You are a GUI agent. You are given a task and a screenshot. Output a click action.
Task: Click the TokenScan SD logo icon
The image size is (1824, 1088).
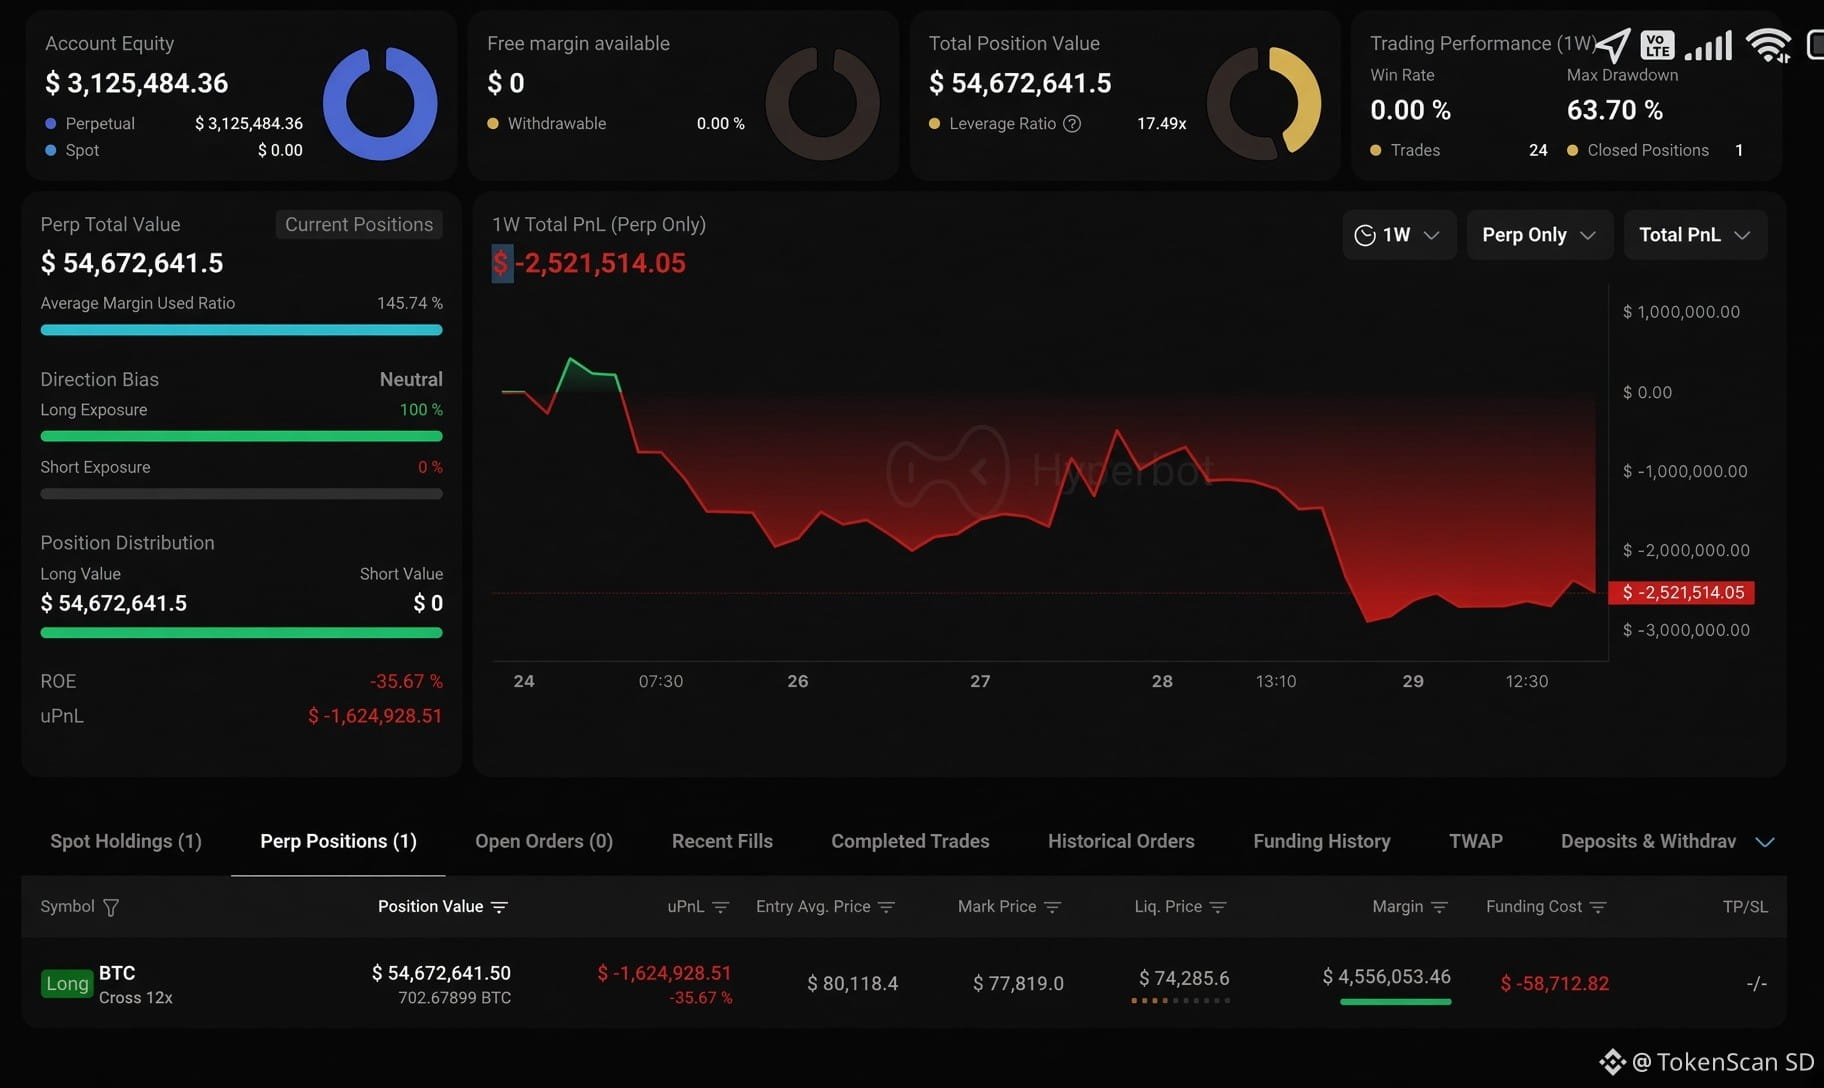click(x=1611, y=1062)
